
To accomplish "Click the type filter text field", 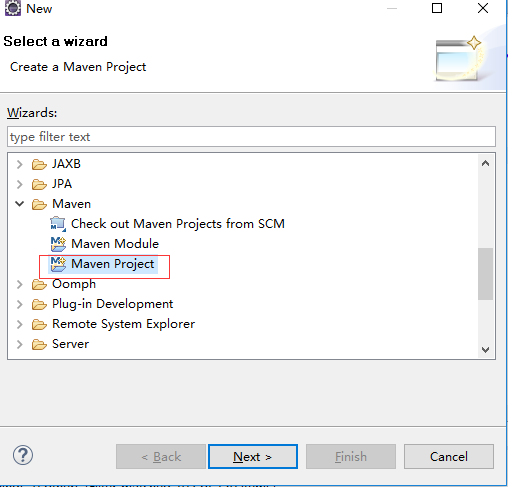I will coord(251,137).
